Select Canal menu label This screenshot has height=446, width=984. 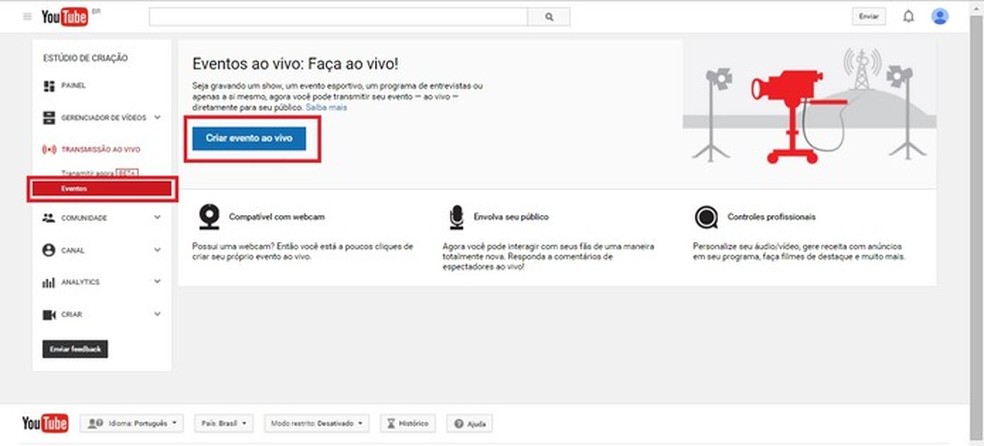73,250
